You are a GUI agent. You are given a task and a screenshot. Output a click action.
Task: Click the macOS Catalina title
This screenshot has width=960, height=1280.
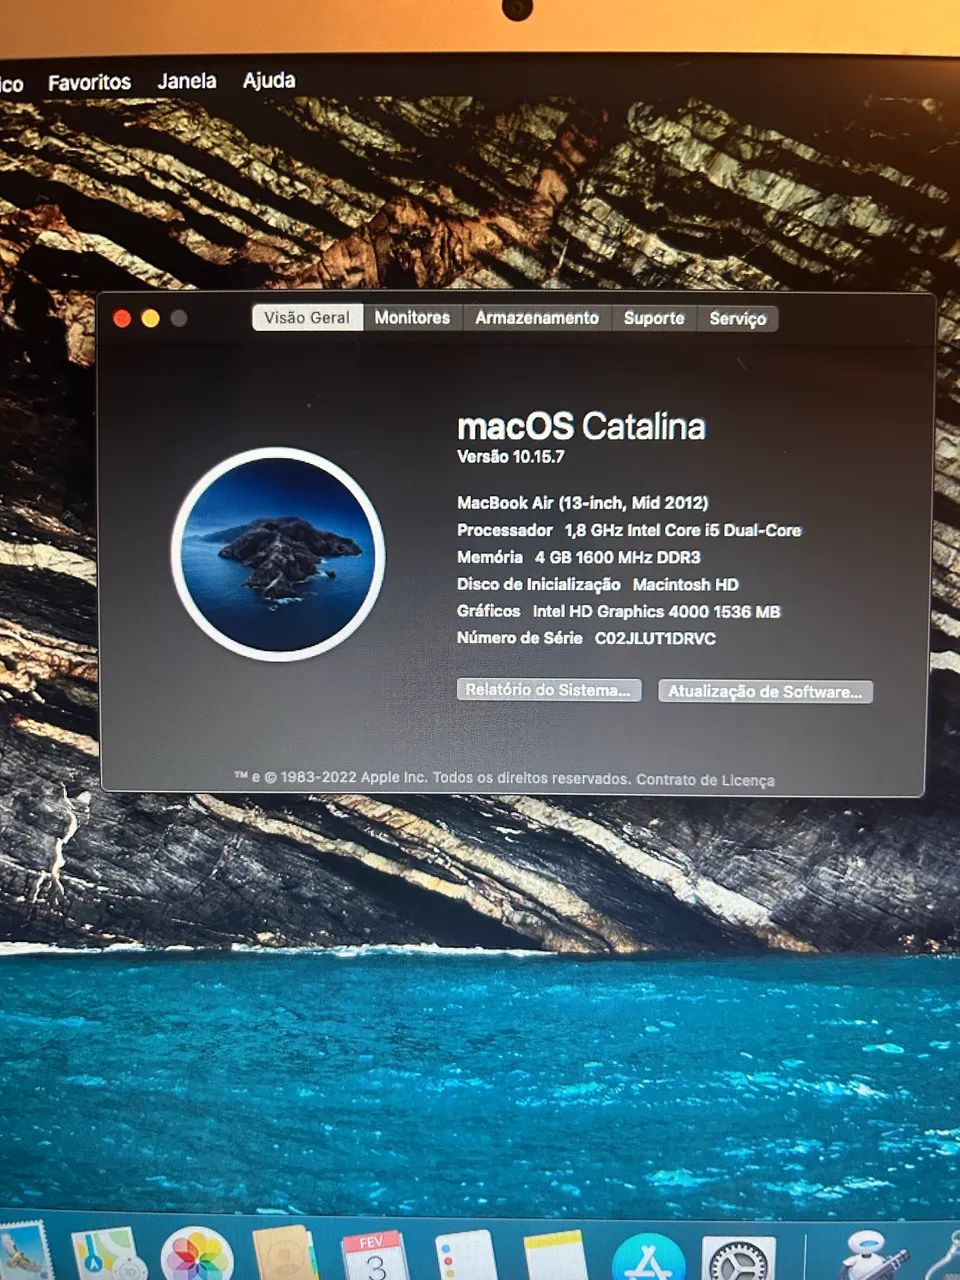pos(581,427)
